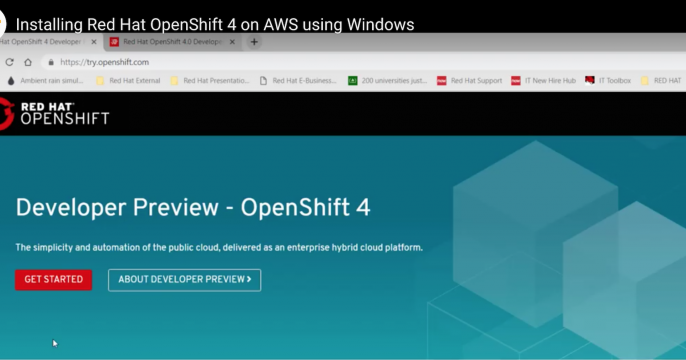Open the IT Toolbox bookmark

click(608, 80)
